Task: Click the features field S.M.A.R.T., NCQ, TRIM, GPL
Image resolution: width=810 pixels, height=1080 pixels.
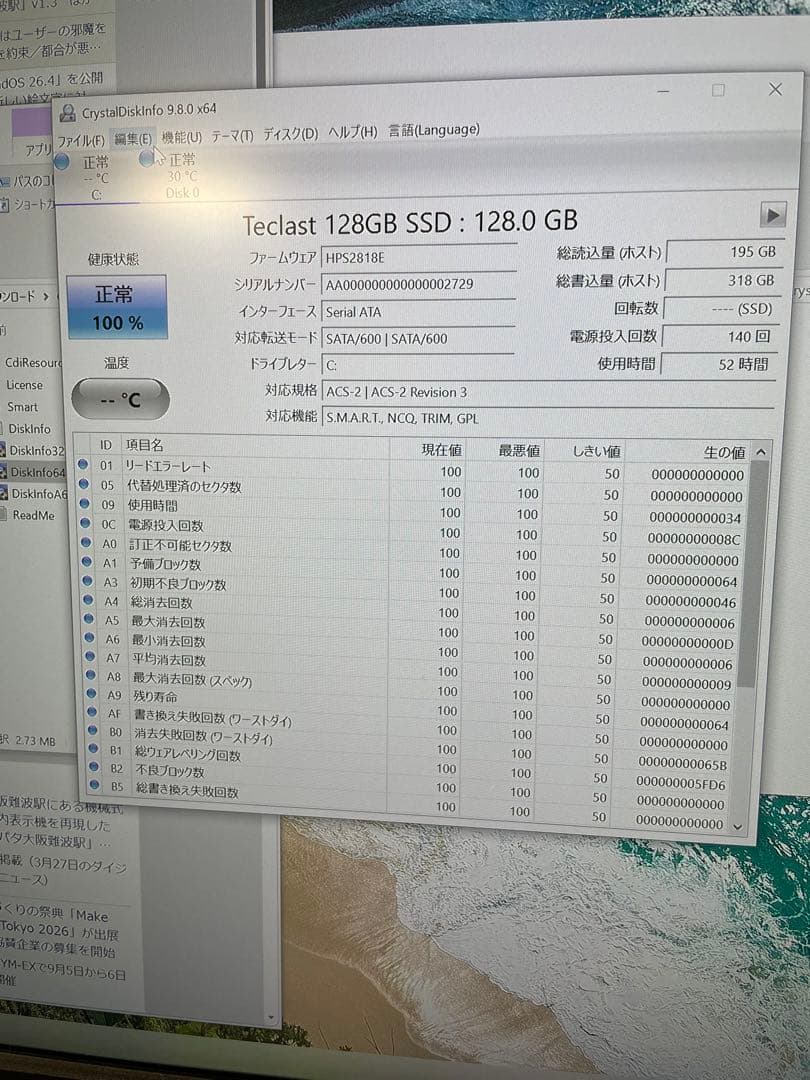Action: pos(549,417)
